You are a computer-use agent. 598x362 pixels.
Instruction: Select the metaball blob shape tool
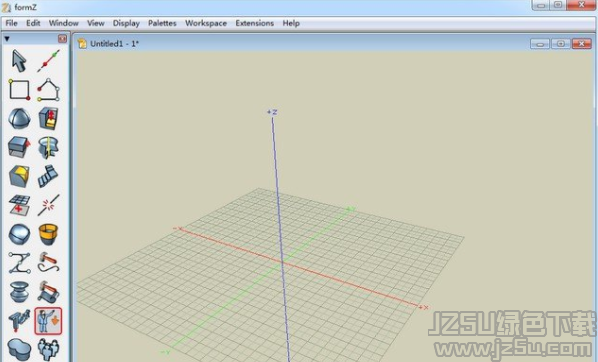pyautogui.click(x=19, y=349)
